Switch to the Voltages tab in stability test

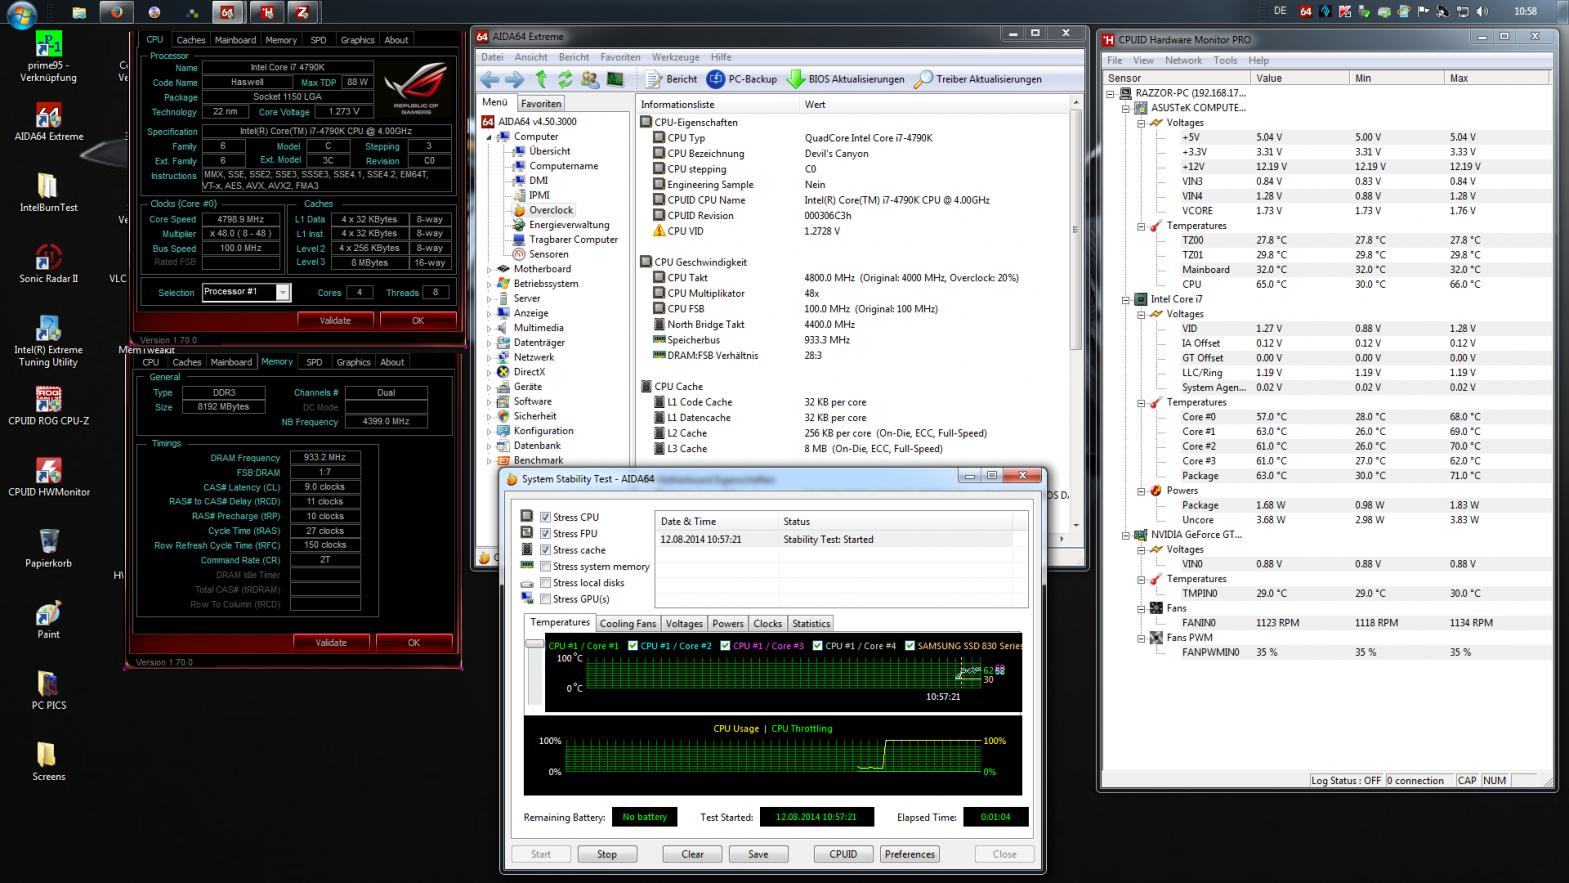pos(684,623)
